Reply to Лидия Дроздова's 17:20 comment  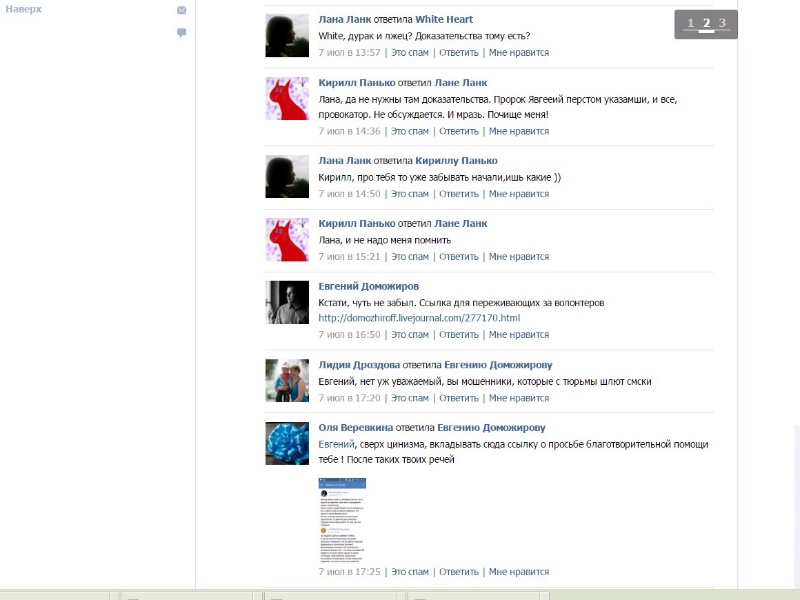click(x=459, y=398)
